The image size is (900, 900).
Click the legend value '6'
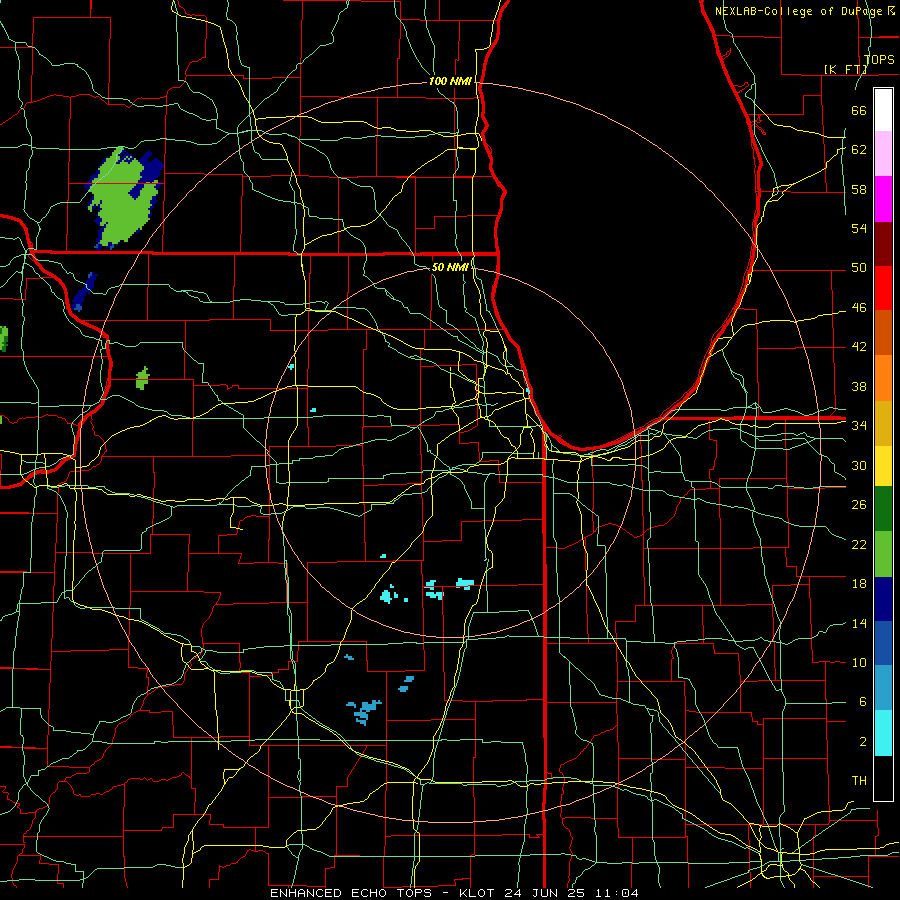click(862, 701)
